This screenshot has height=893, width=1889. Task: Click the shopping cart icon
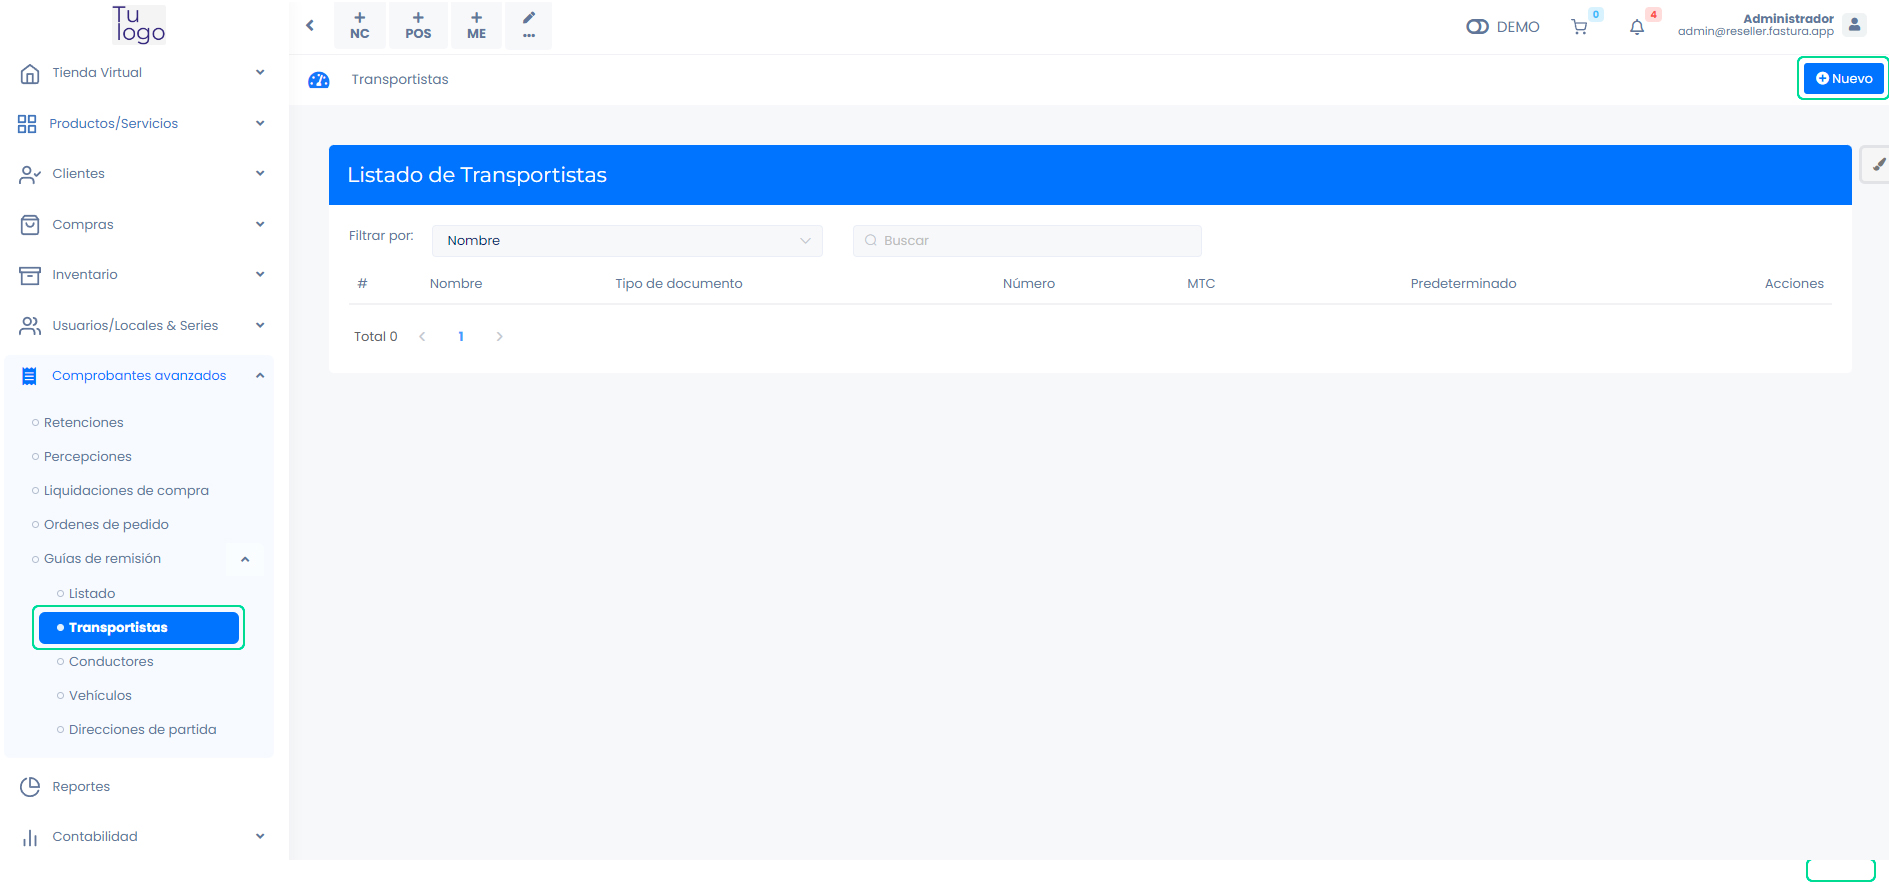coord(1579,27)
